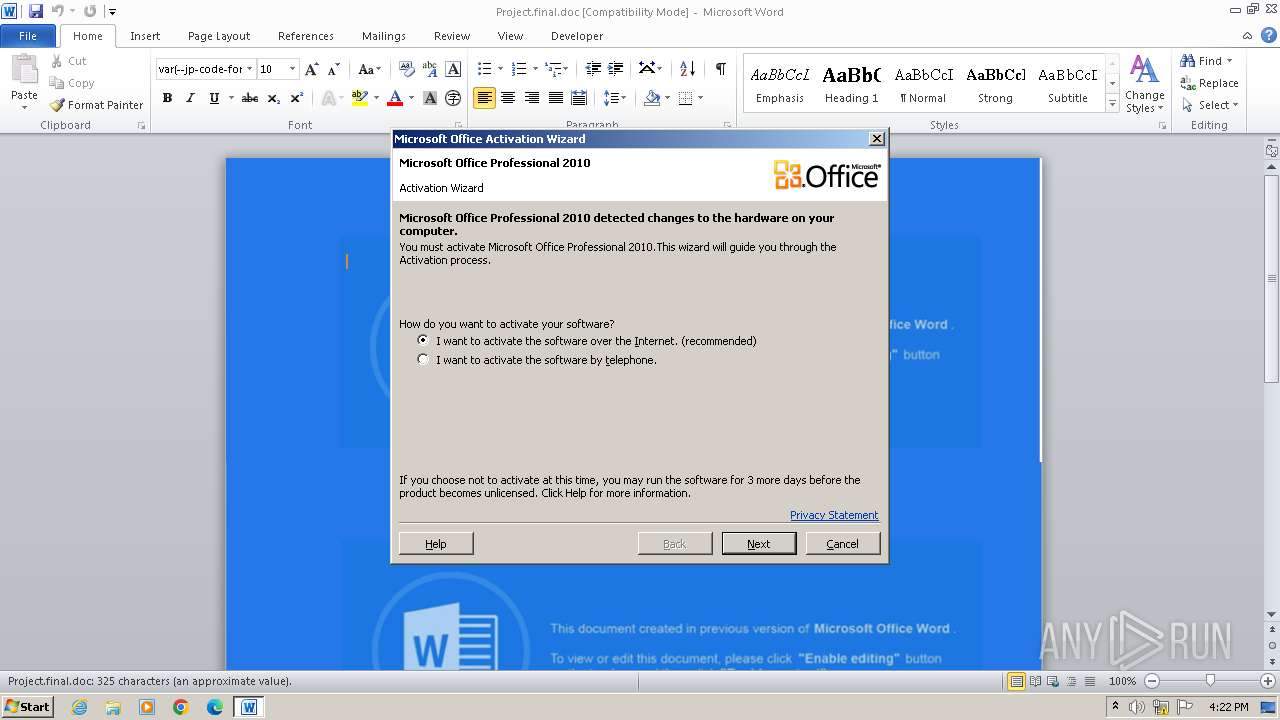The height and width of the screenshot is (720, 1280).
Task: Open the View tab
Action: (x=510, y=36)
